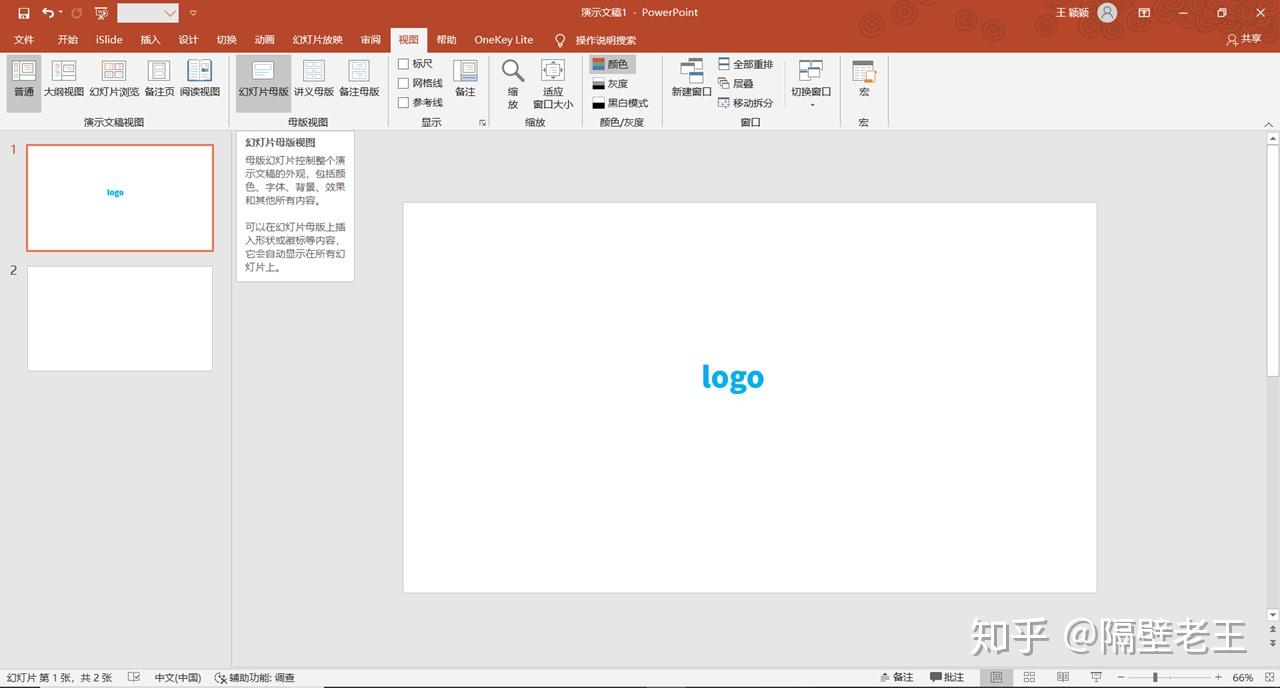This screenshot has width=1280, height=688.
Task: Click the 共享 share button
Action: 1244,40
